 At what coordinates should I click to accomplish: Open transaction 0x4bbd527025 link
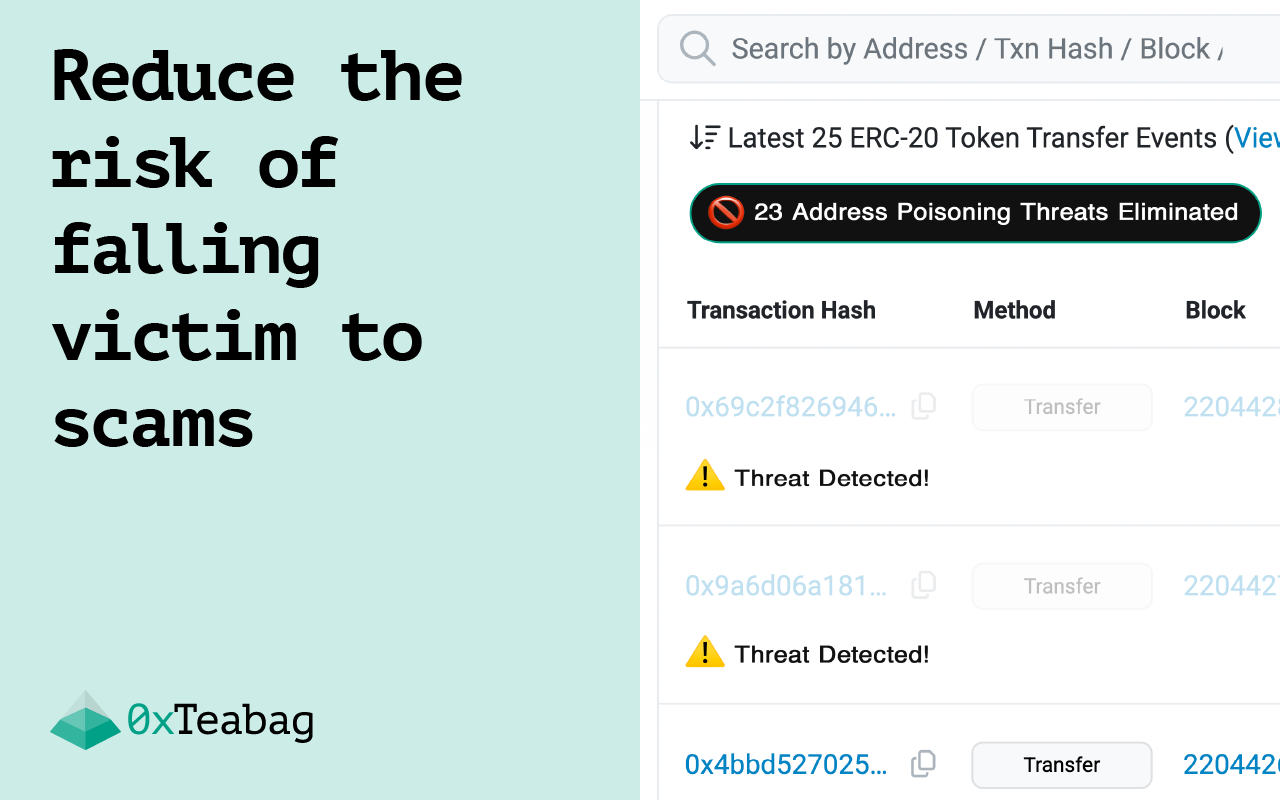click(786, 765)
